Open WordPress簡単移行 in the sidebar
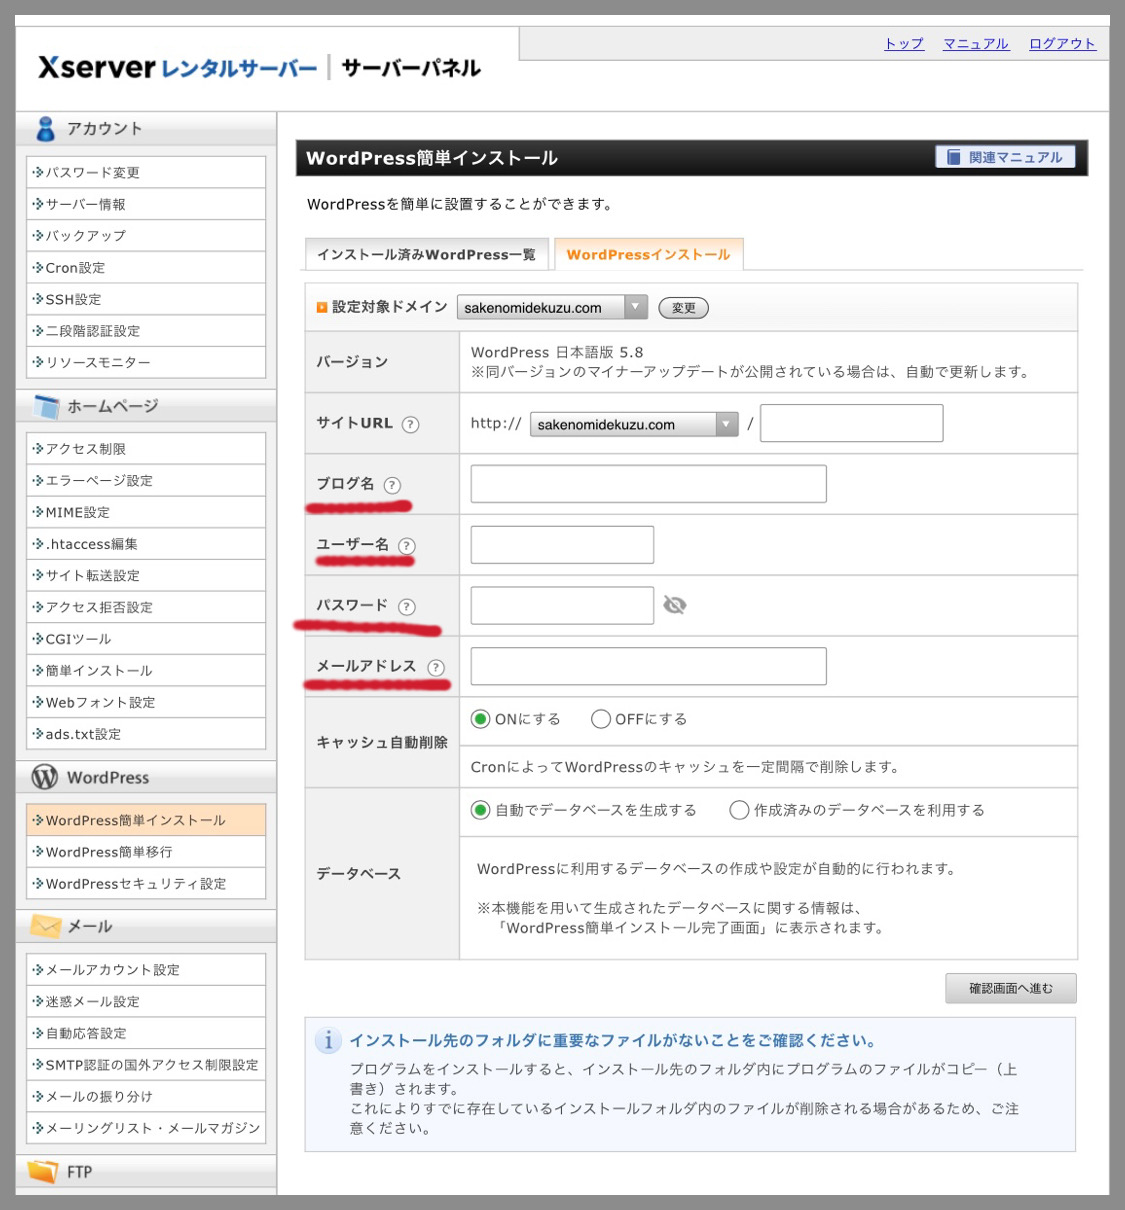1125x1210 pixels. point(146,852)
